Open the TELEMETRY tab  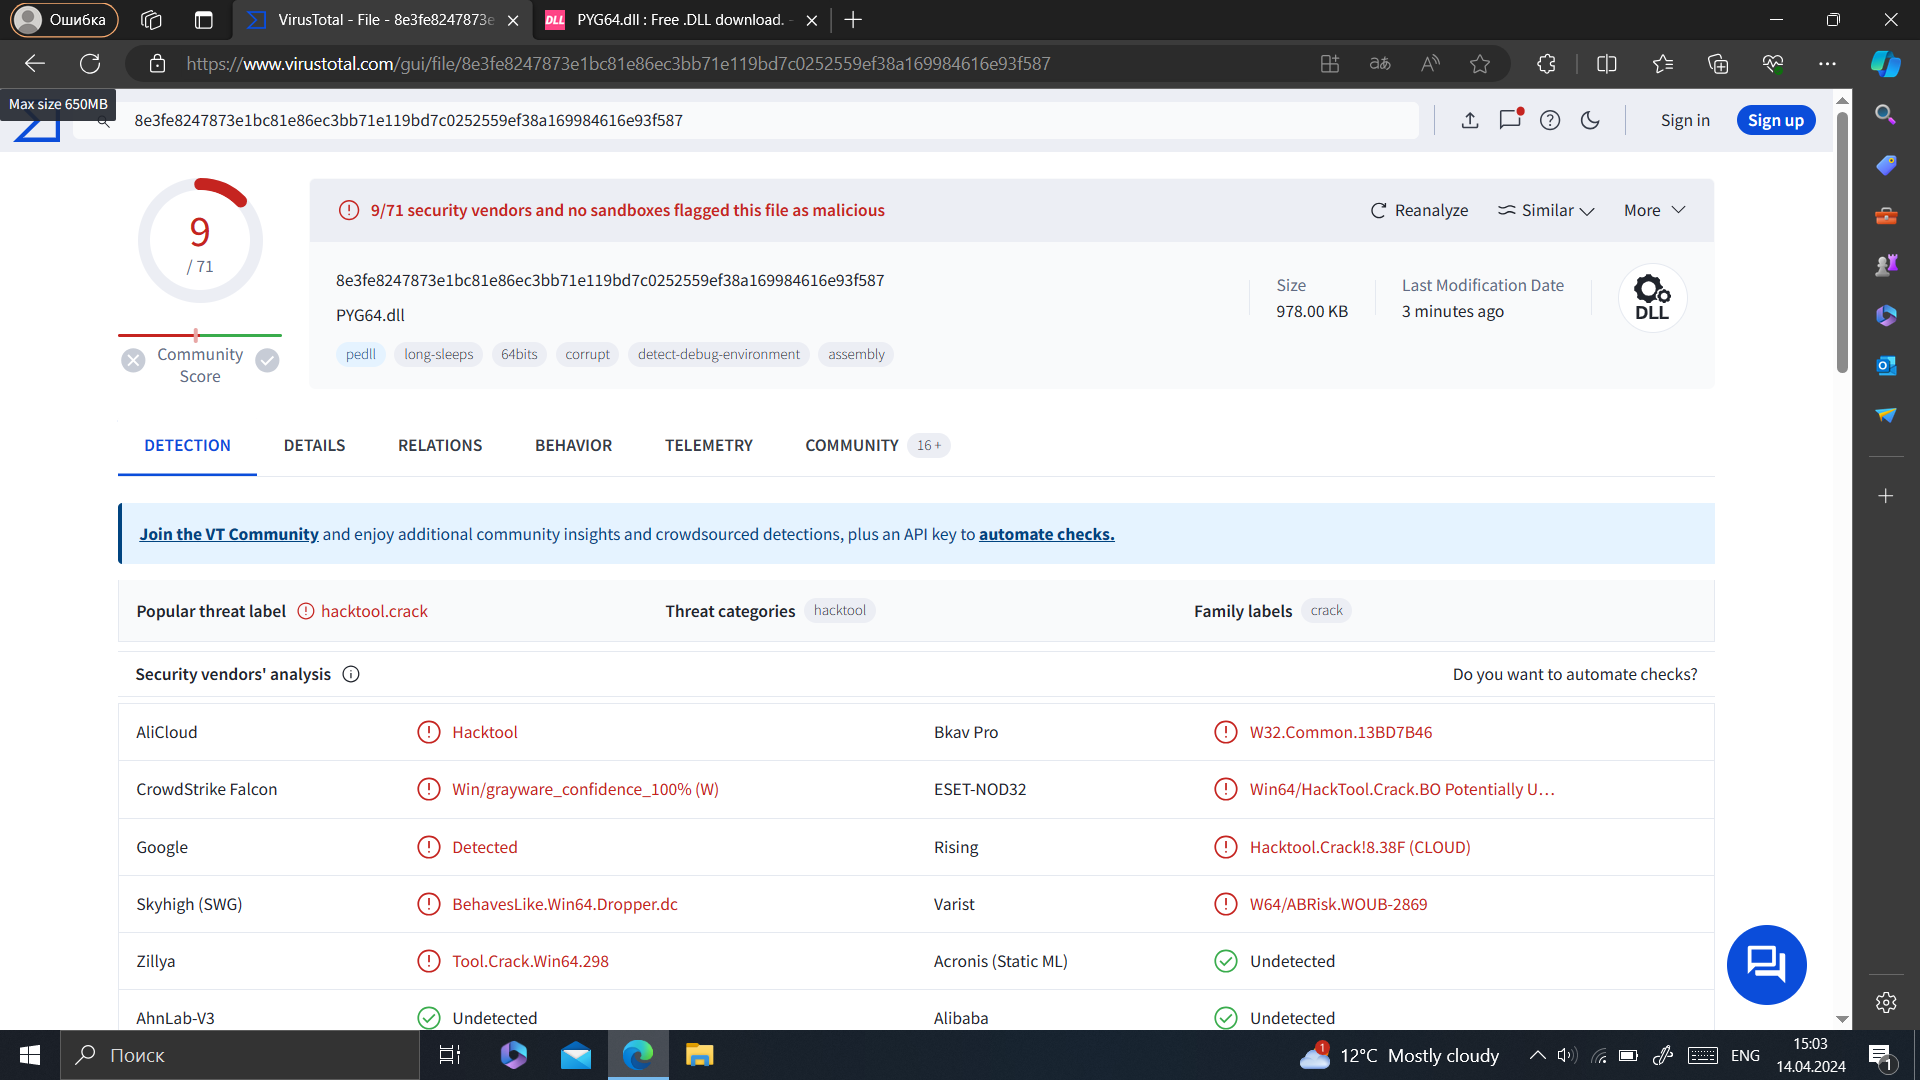(709, 445)
